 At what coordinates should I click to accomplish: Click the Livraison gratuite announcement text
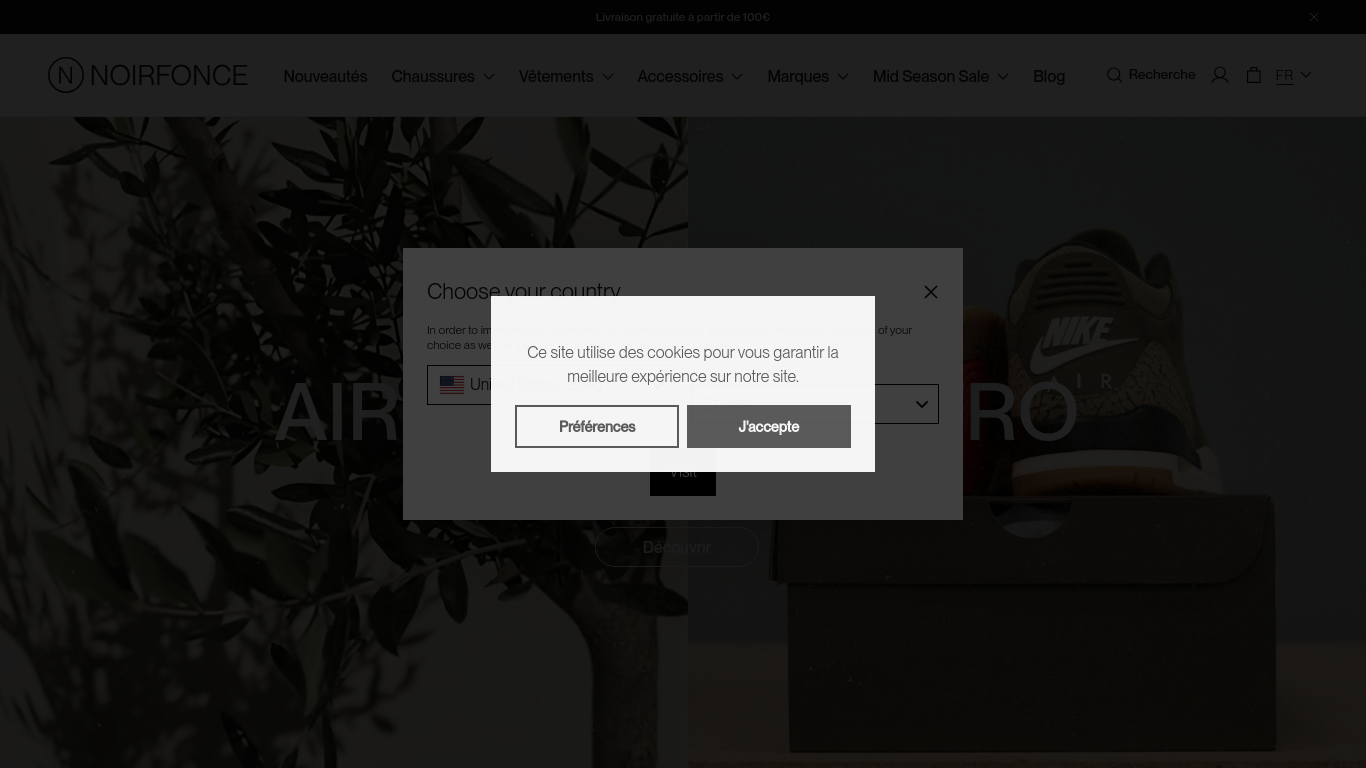(x=683, y=17)
